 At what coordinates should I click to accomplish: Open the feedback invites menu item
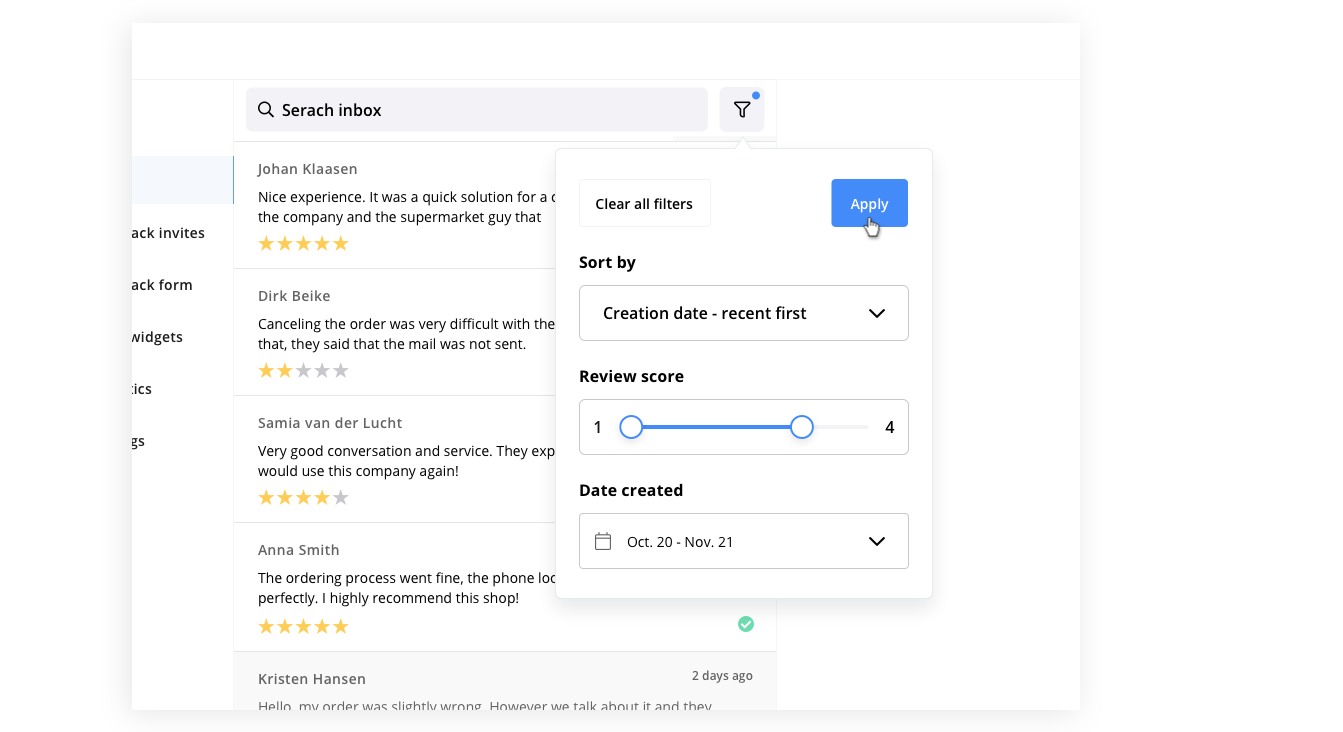pyautogui.click(x=168, y=233)
